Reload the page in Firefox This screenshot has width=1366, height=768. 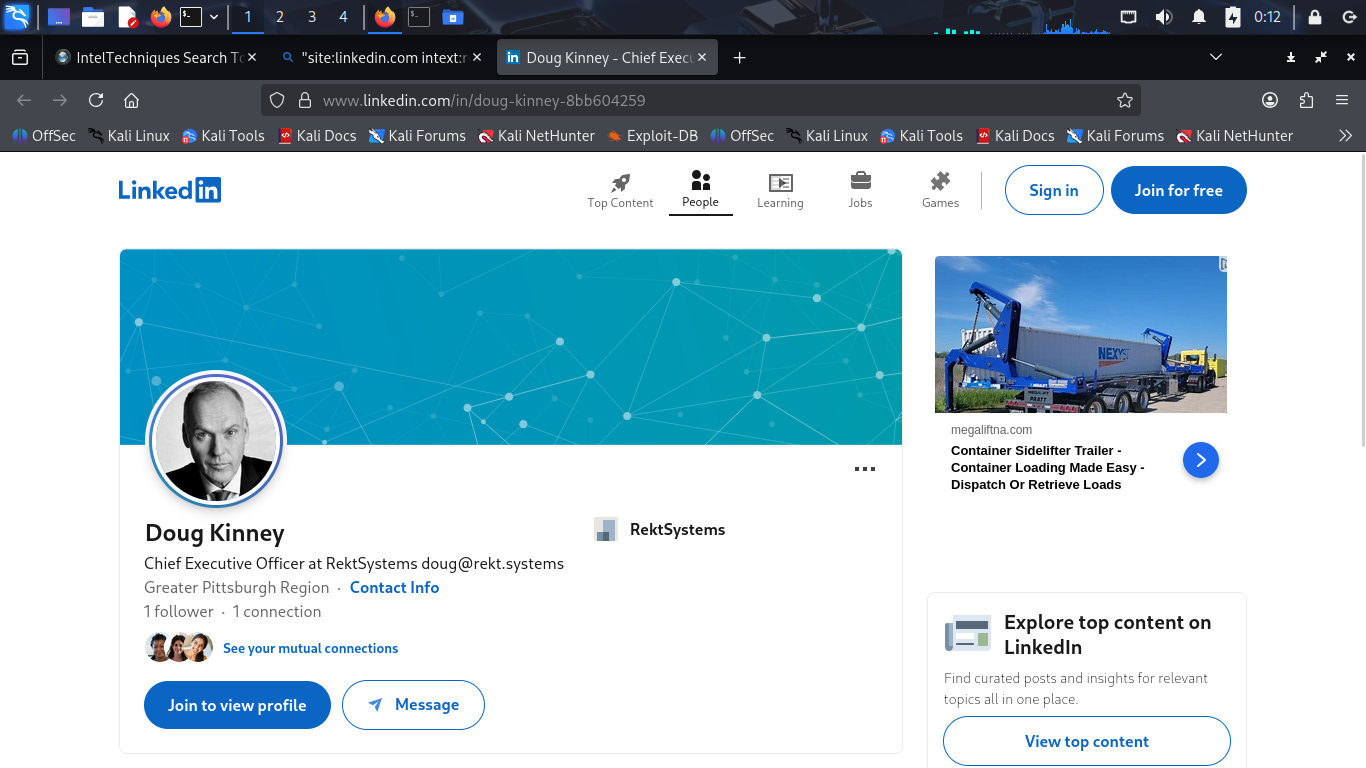click(x=96, y=100)
